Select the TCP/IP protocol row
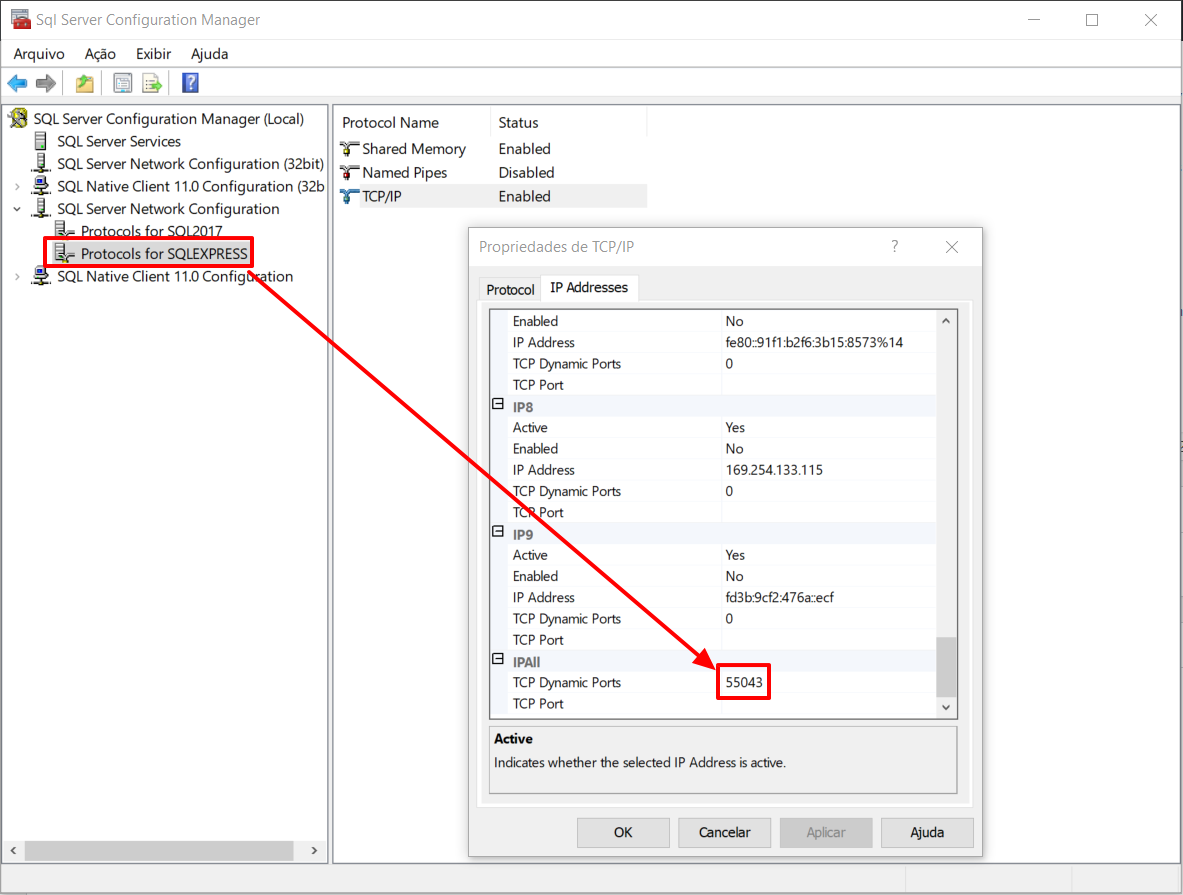1183x895 pixels. click(493, 196)
